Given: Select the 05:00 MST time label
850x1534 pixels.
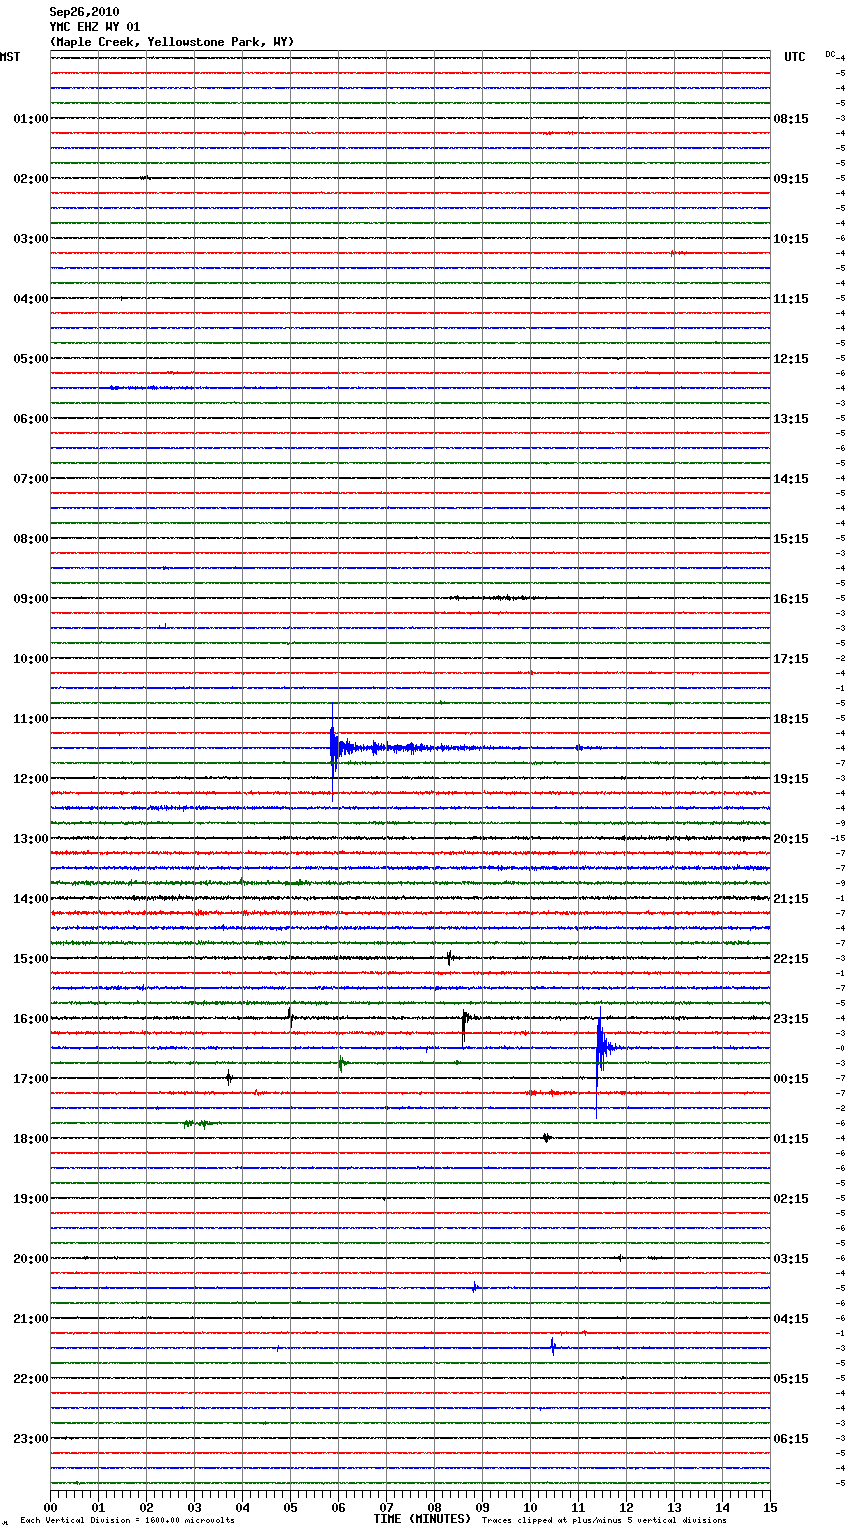Looking at the screenshot, I should 30,359.
